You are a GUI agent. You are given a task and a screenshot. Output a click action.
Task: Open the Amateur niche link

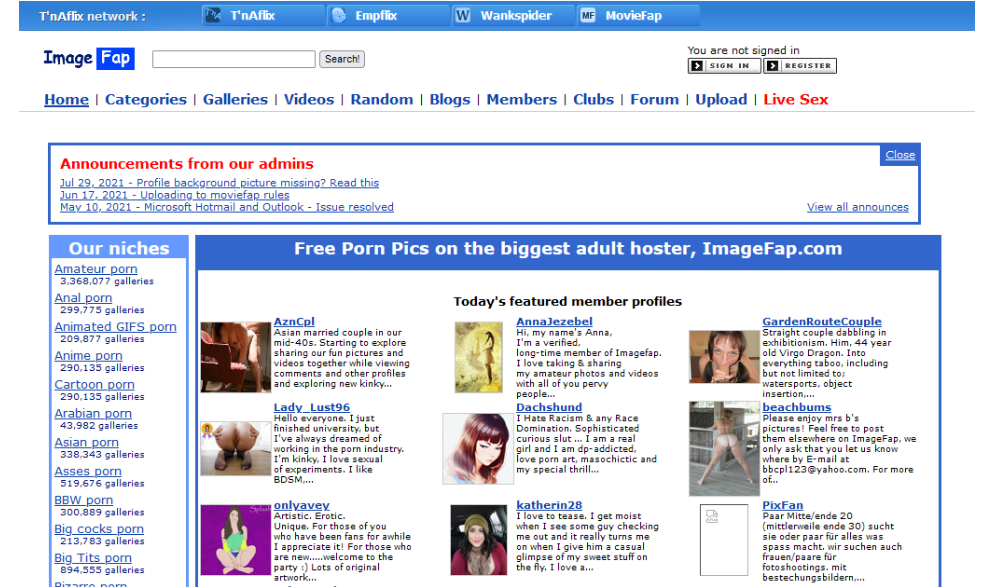tap(96, 269)
